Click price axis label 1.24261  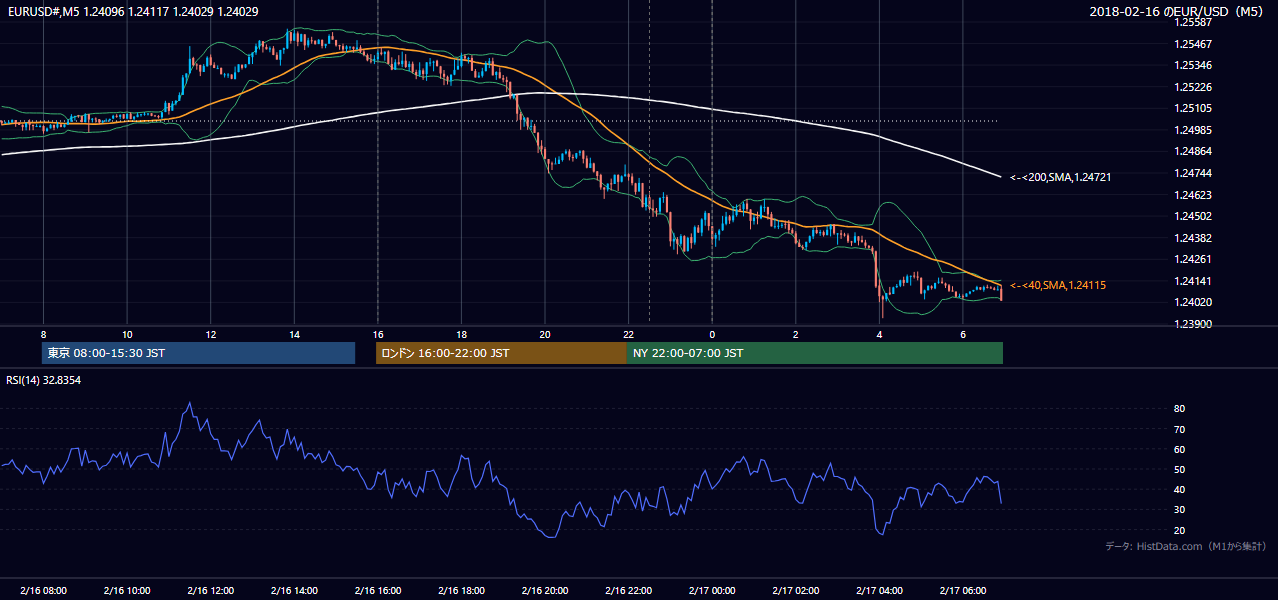(1193, 259)
